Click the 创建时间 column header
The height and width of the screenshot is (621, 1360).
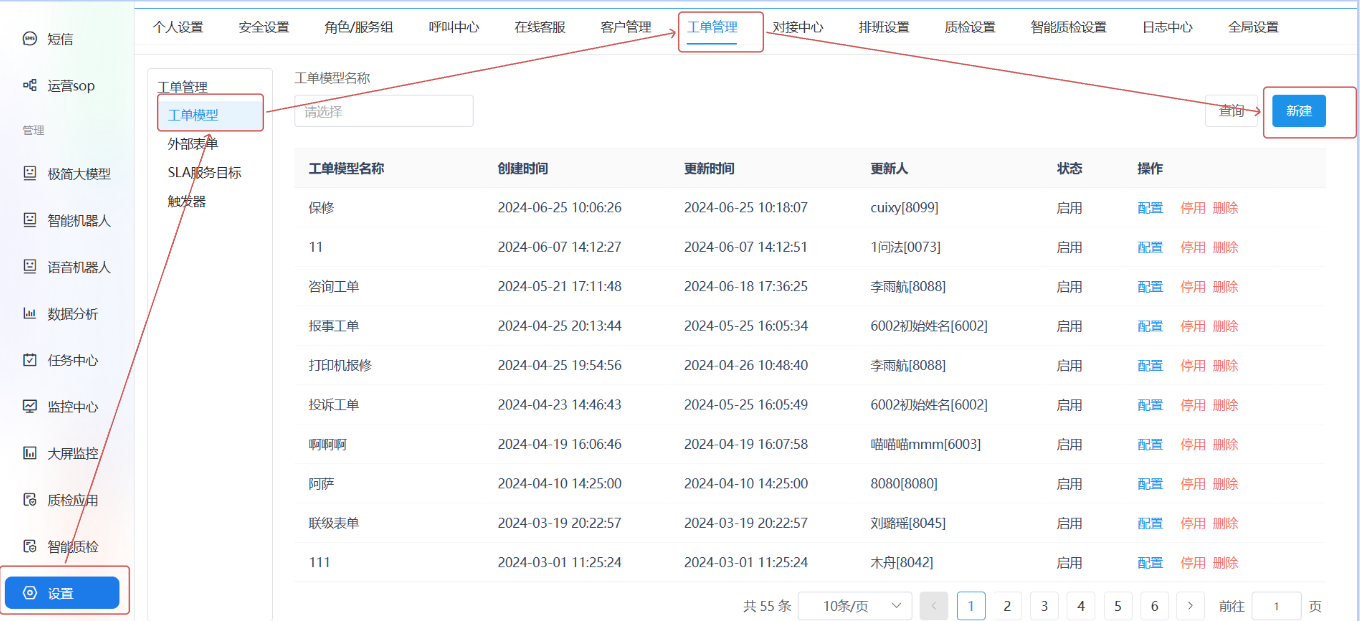click(523, 169)
